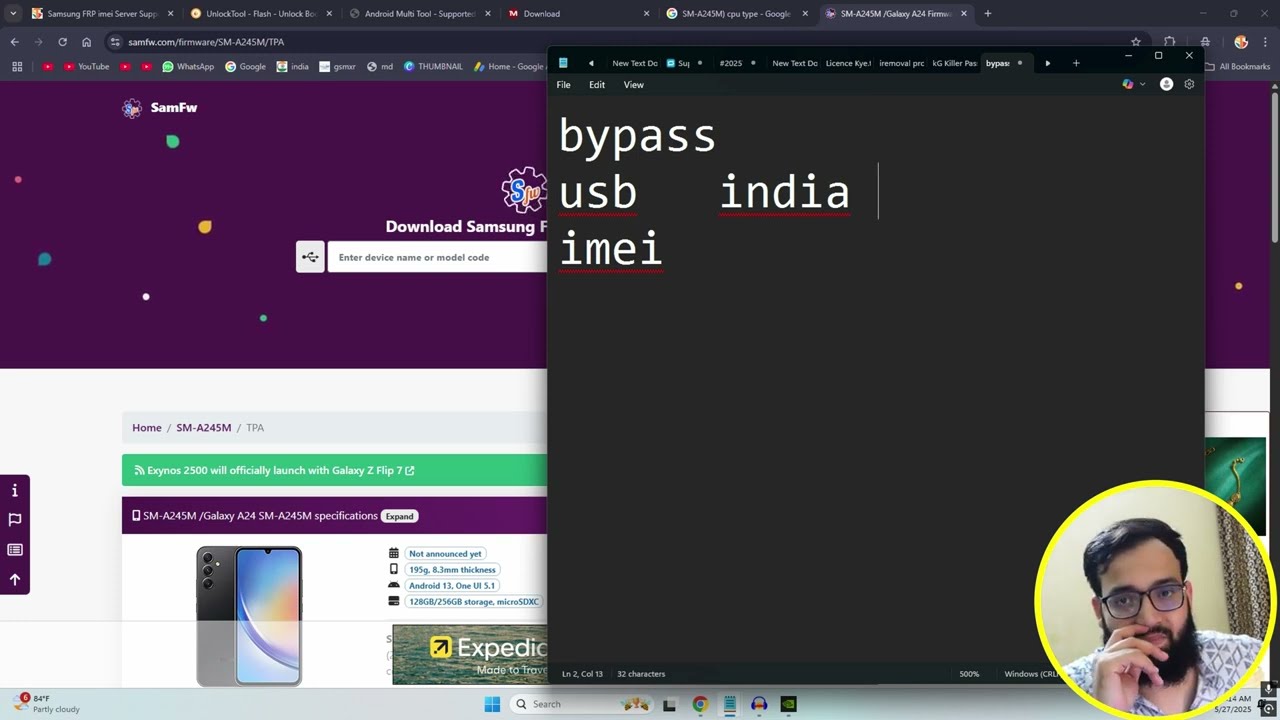This screenshot has height=720, width=1280.
Task: Click the Notepad app icon in title bar
Action: 563,63
